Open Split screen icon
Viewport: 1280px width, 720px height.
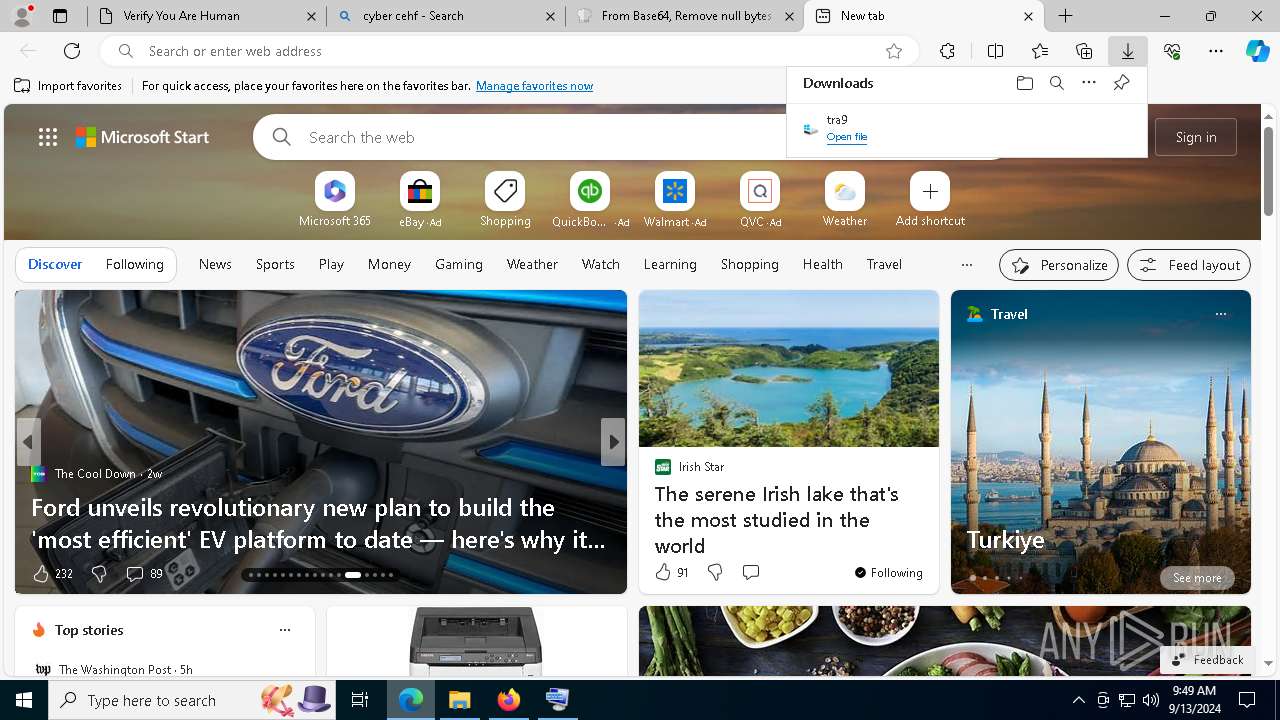click(x=995, y=51)
